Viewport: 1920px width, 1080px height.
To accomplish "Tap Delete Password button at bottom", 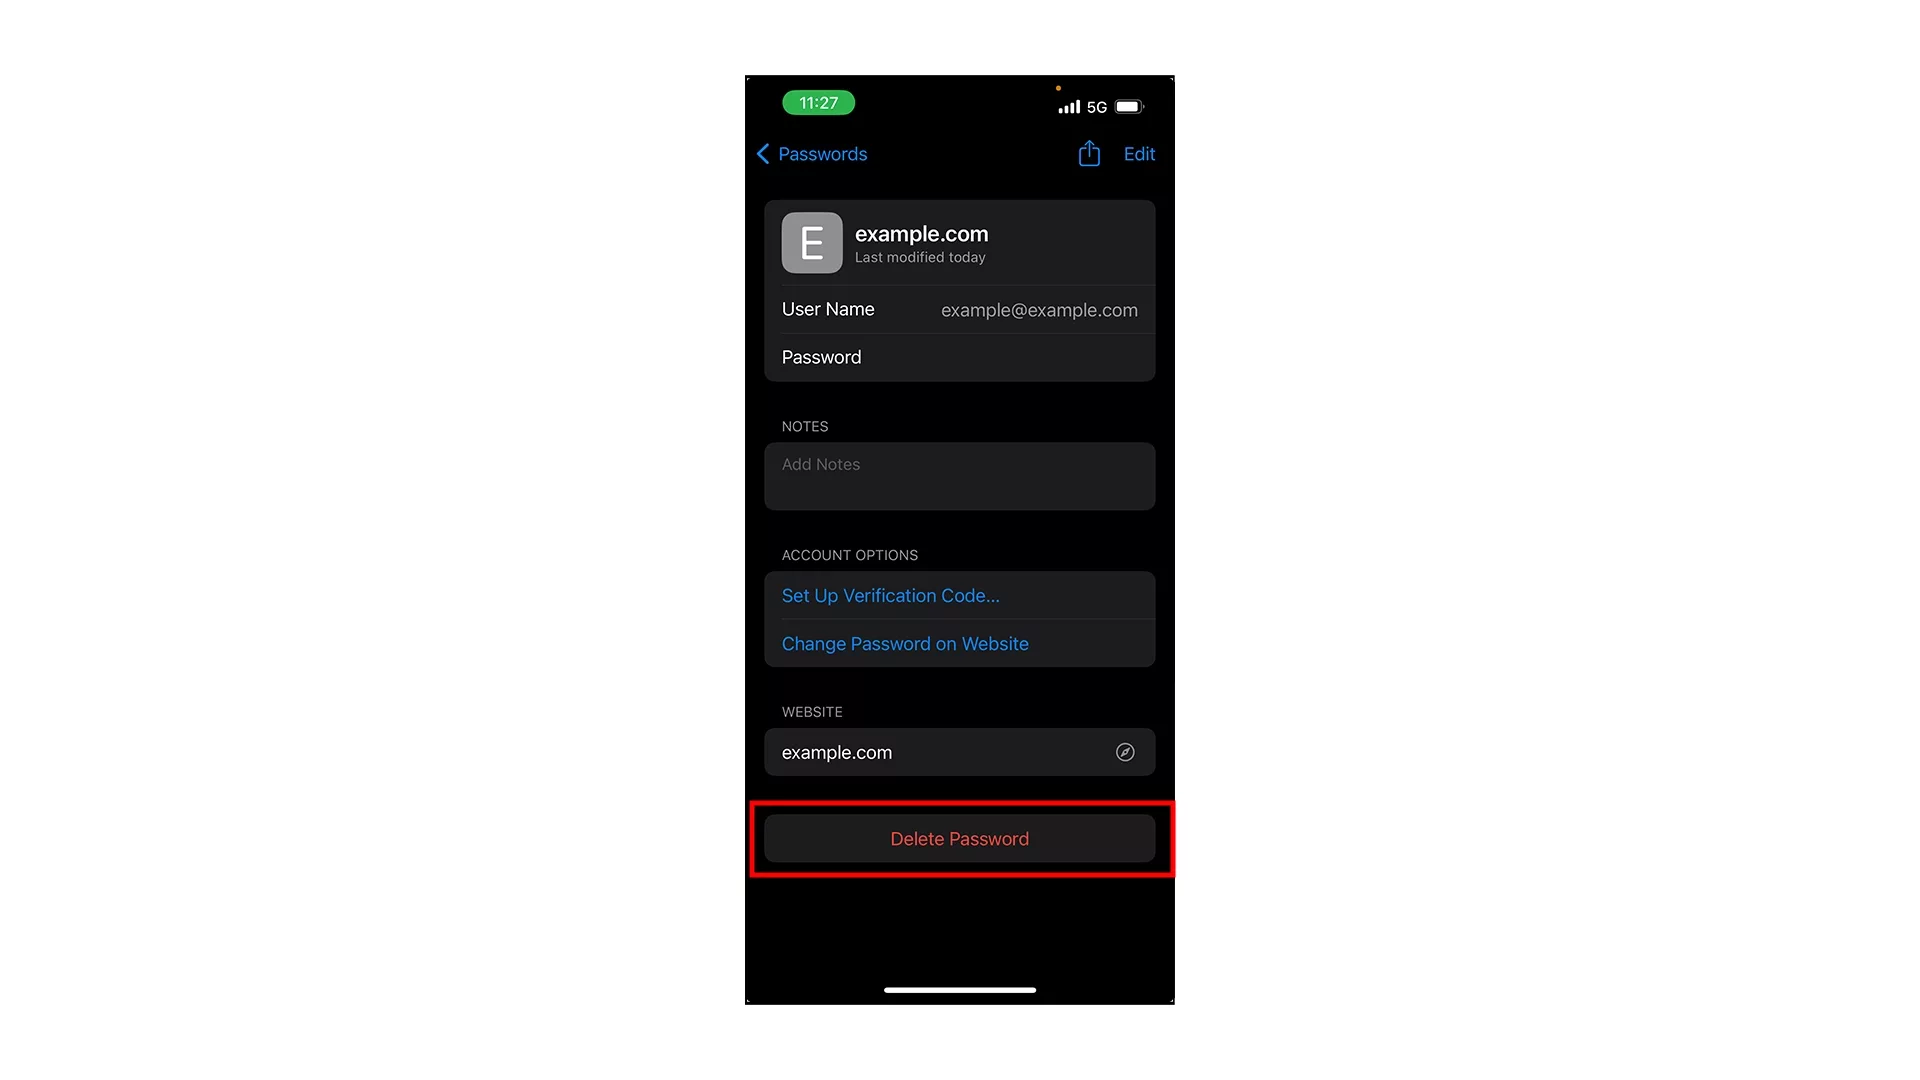I will tap(960, 839).
